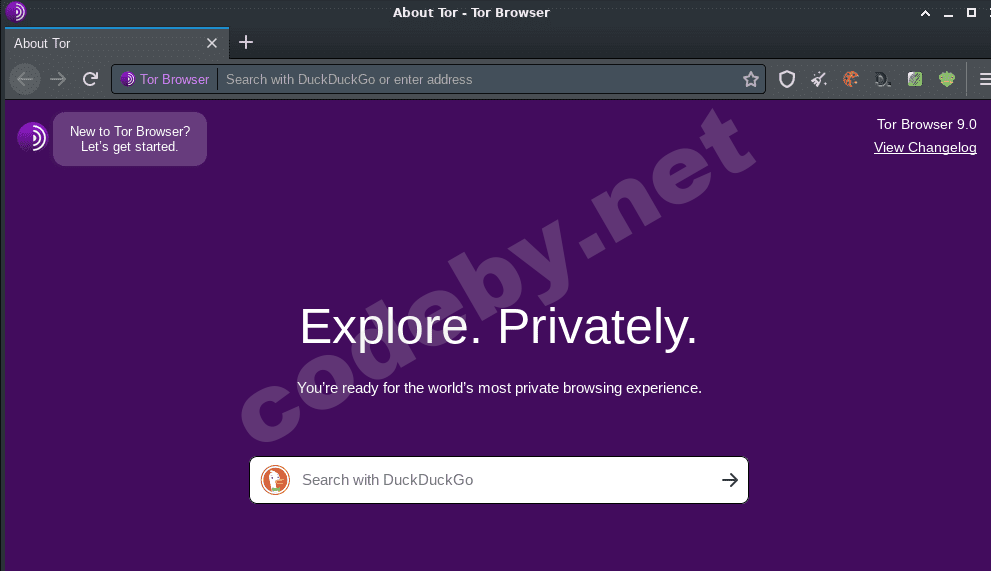Open the orange cookie extension icon
Viewport: 991px width, 571px height.
pyautogui.click(x=851, y=79)
